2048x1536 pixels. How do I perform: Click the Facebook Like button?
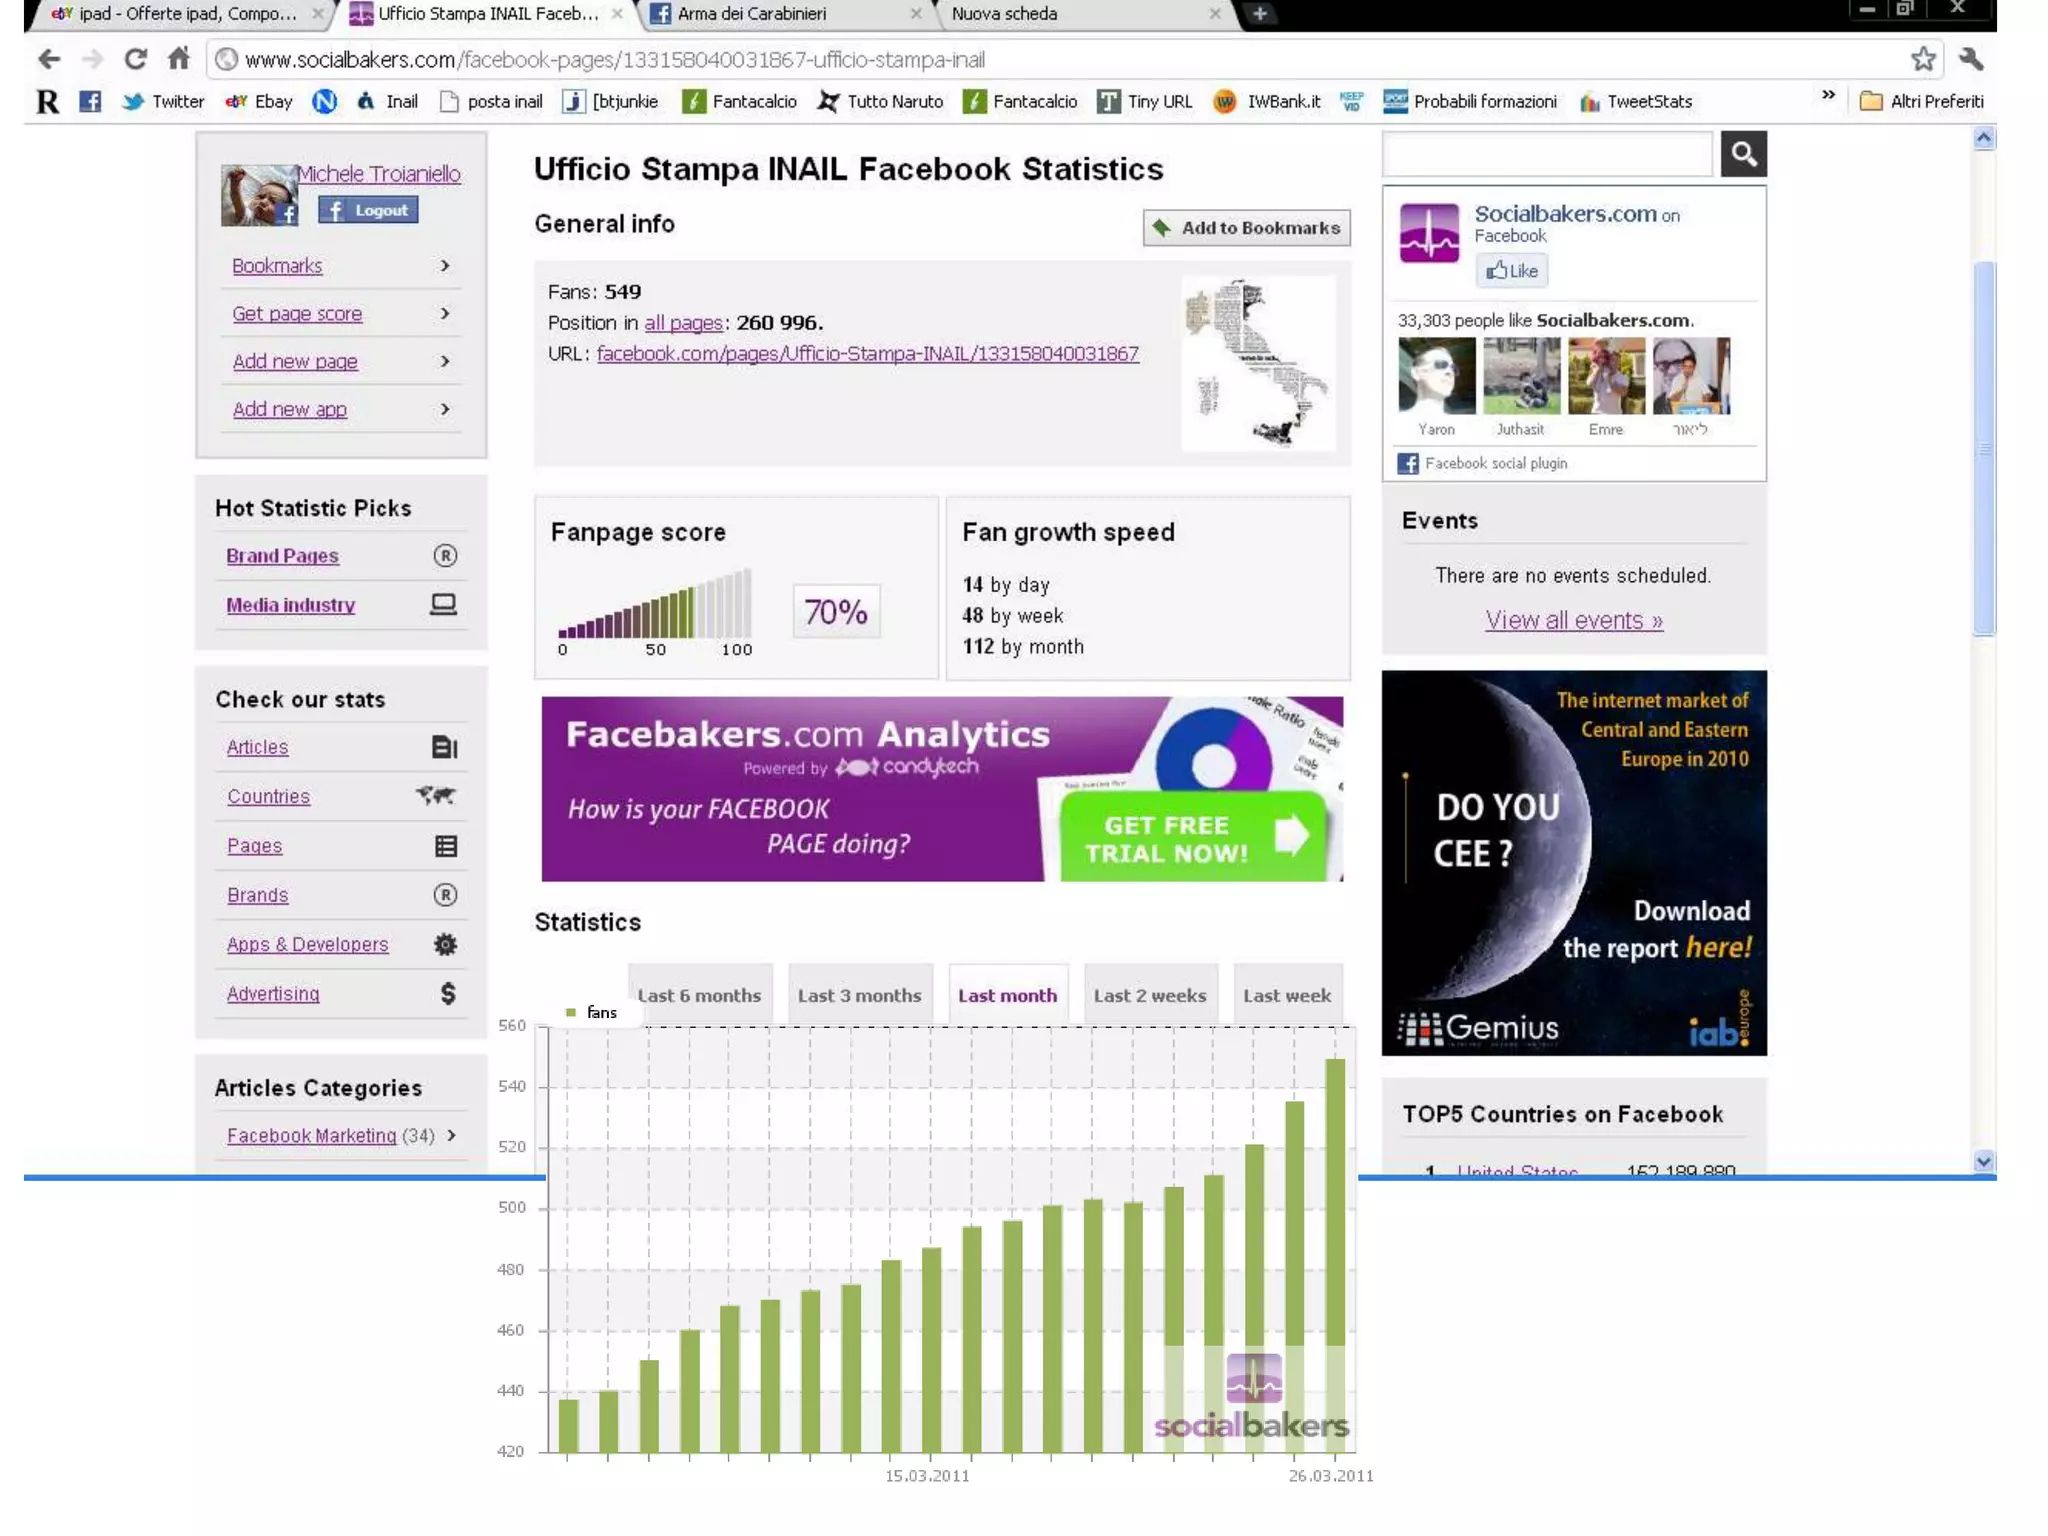point(1511,270)
